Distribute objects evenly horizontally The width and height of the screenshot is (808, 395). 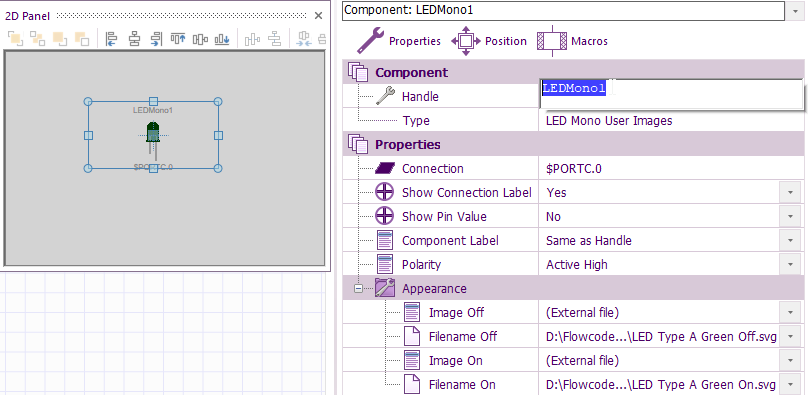252,39
